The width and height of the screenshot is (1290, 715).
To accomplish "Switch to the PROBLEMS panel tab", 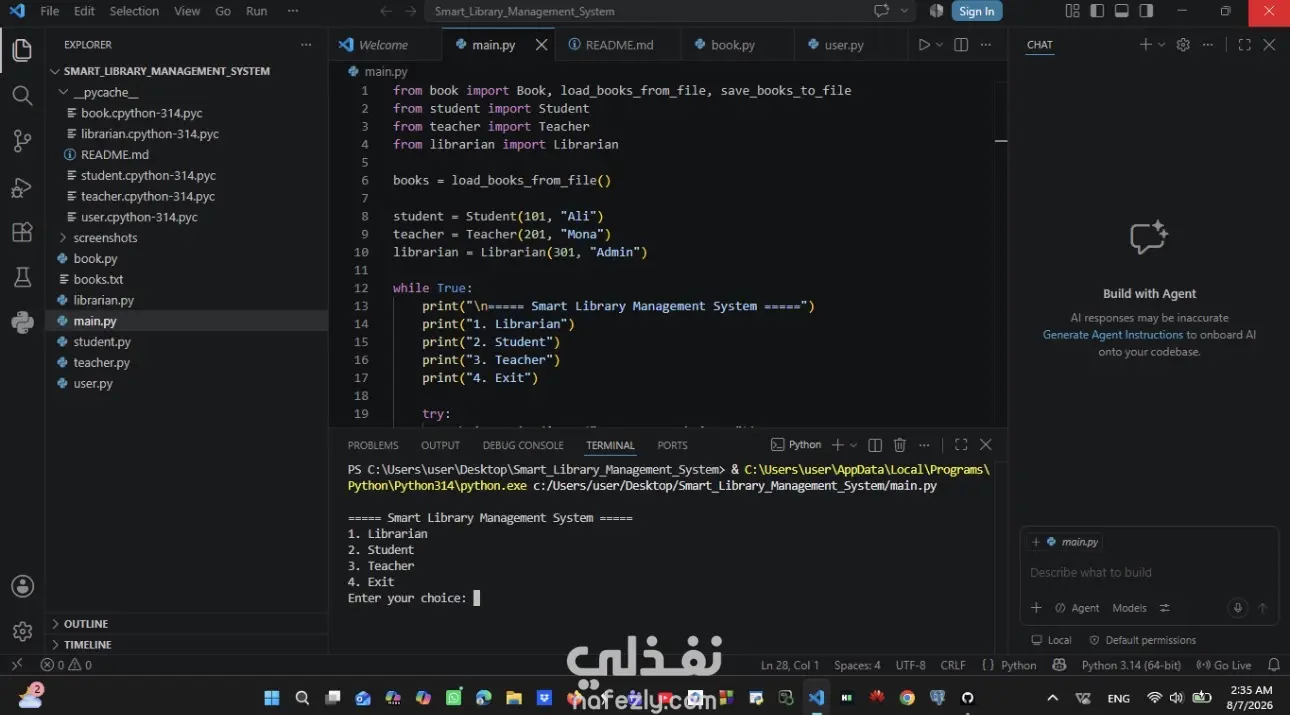I will (373, 445).
